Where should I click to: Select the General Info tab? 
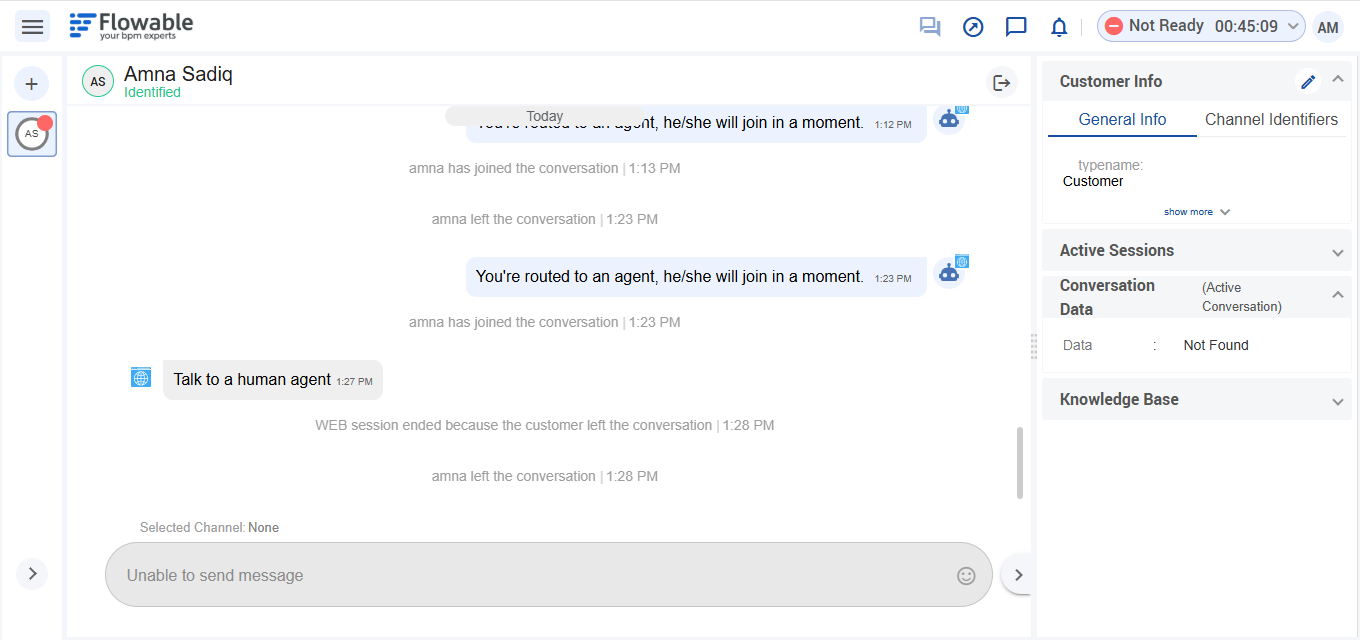[x=1122, y=119]
